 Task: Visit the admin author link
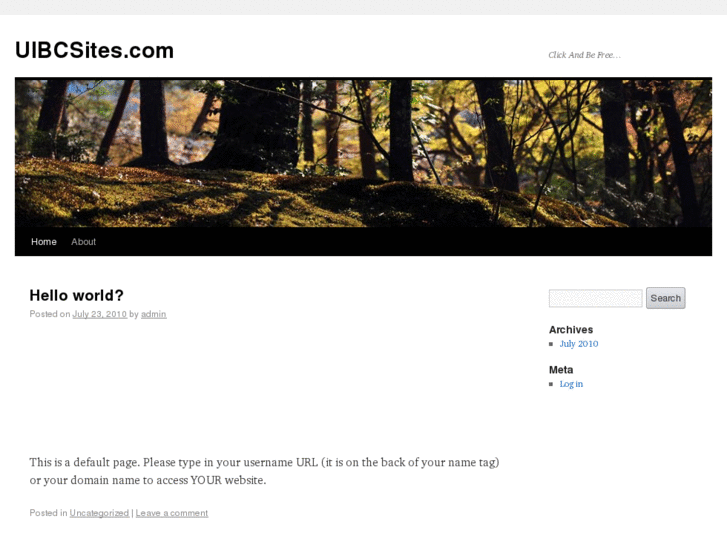pyautogui.click(x=153, y=314)
